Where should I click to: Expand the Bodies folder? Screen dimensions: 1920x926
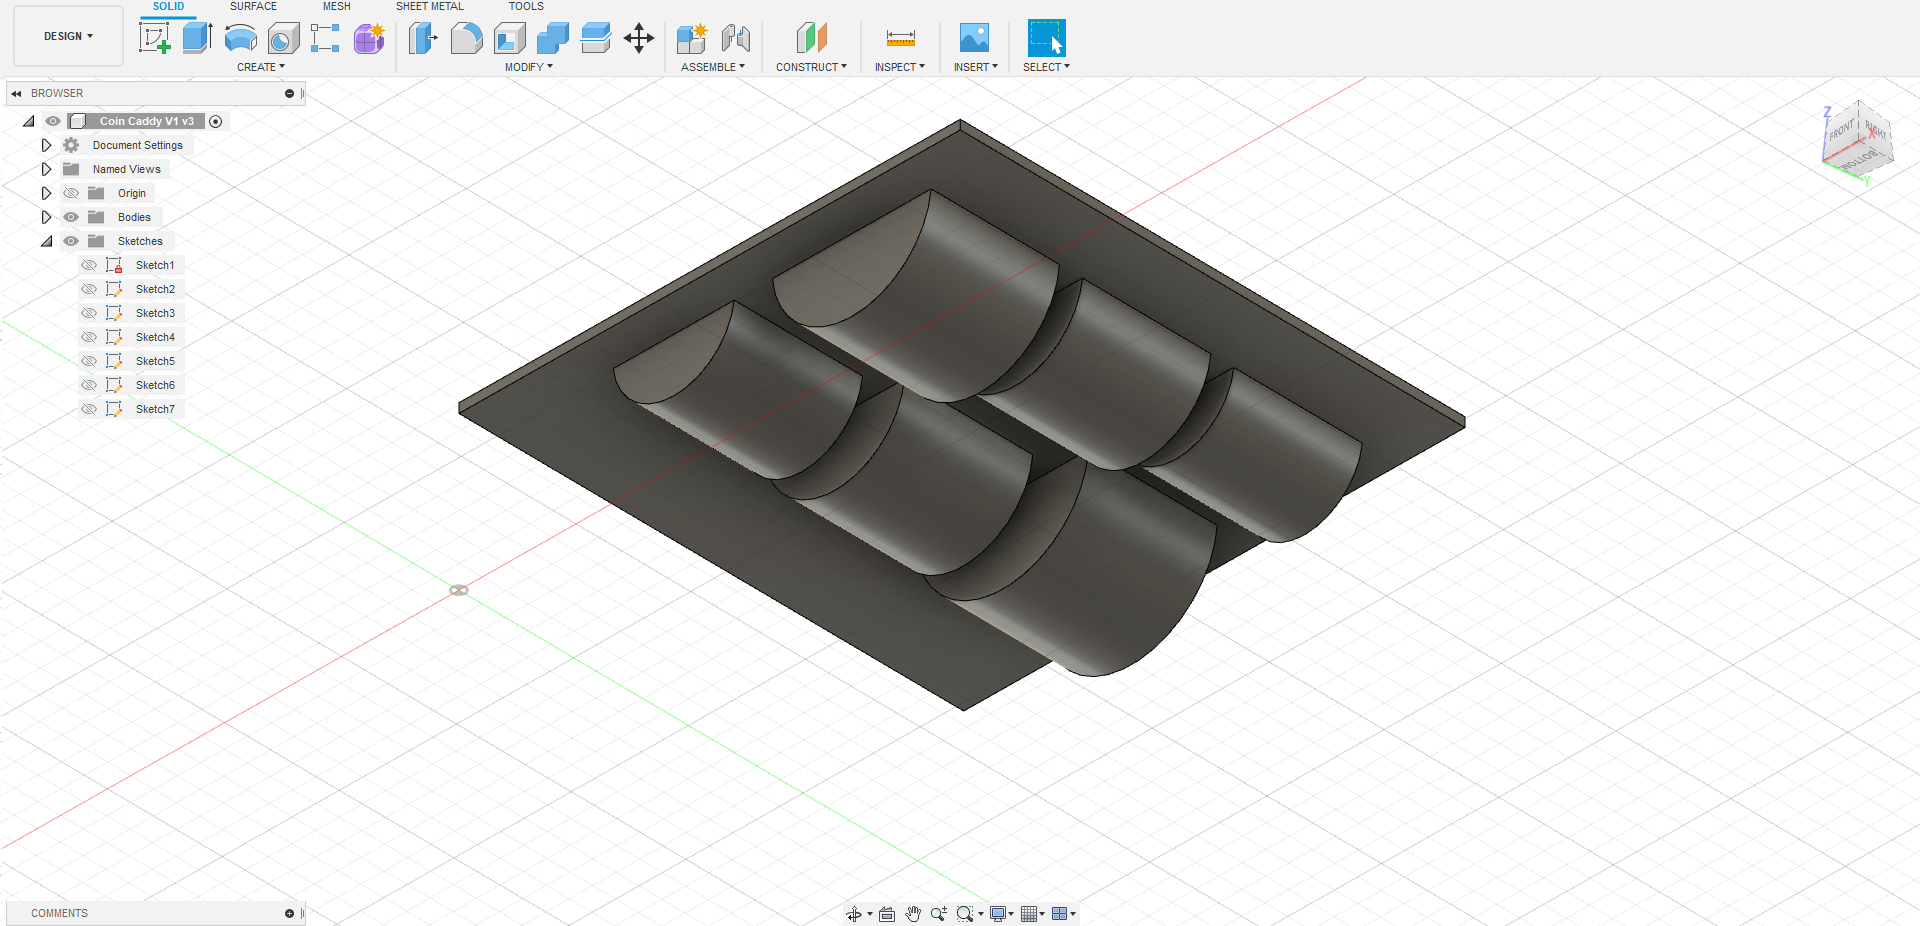pos(46,217)
